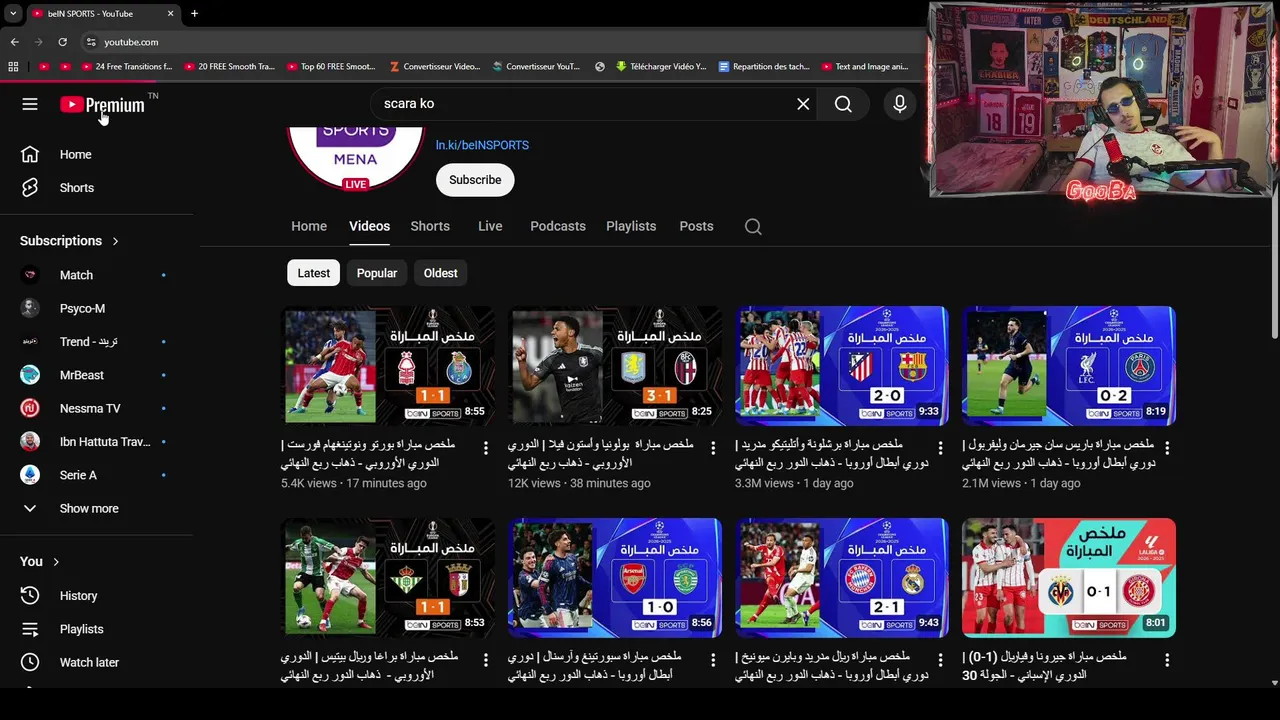Close the beIN SPORTS YouTube tab
The image size is (1280, 720).
tap(170, 13)
